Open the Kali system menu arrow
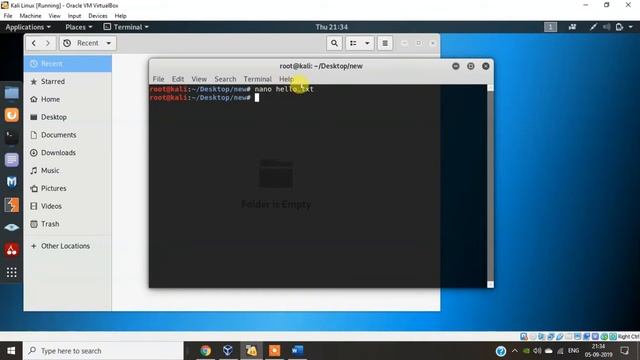Screen dimensions: 640x360 (631, 27)
